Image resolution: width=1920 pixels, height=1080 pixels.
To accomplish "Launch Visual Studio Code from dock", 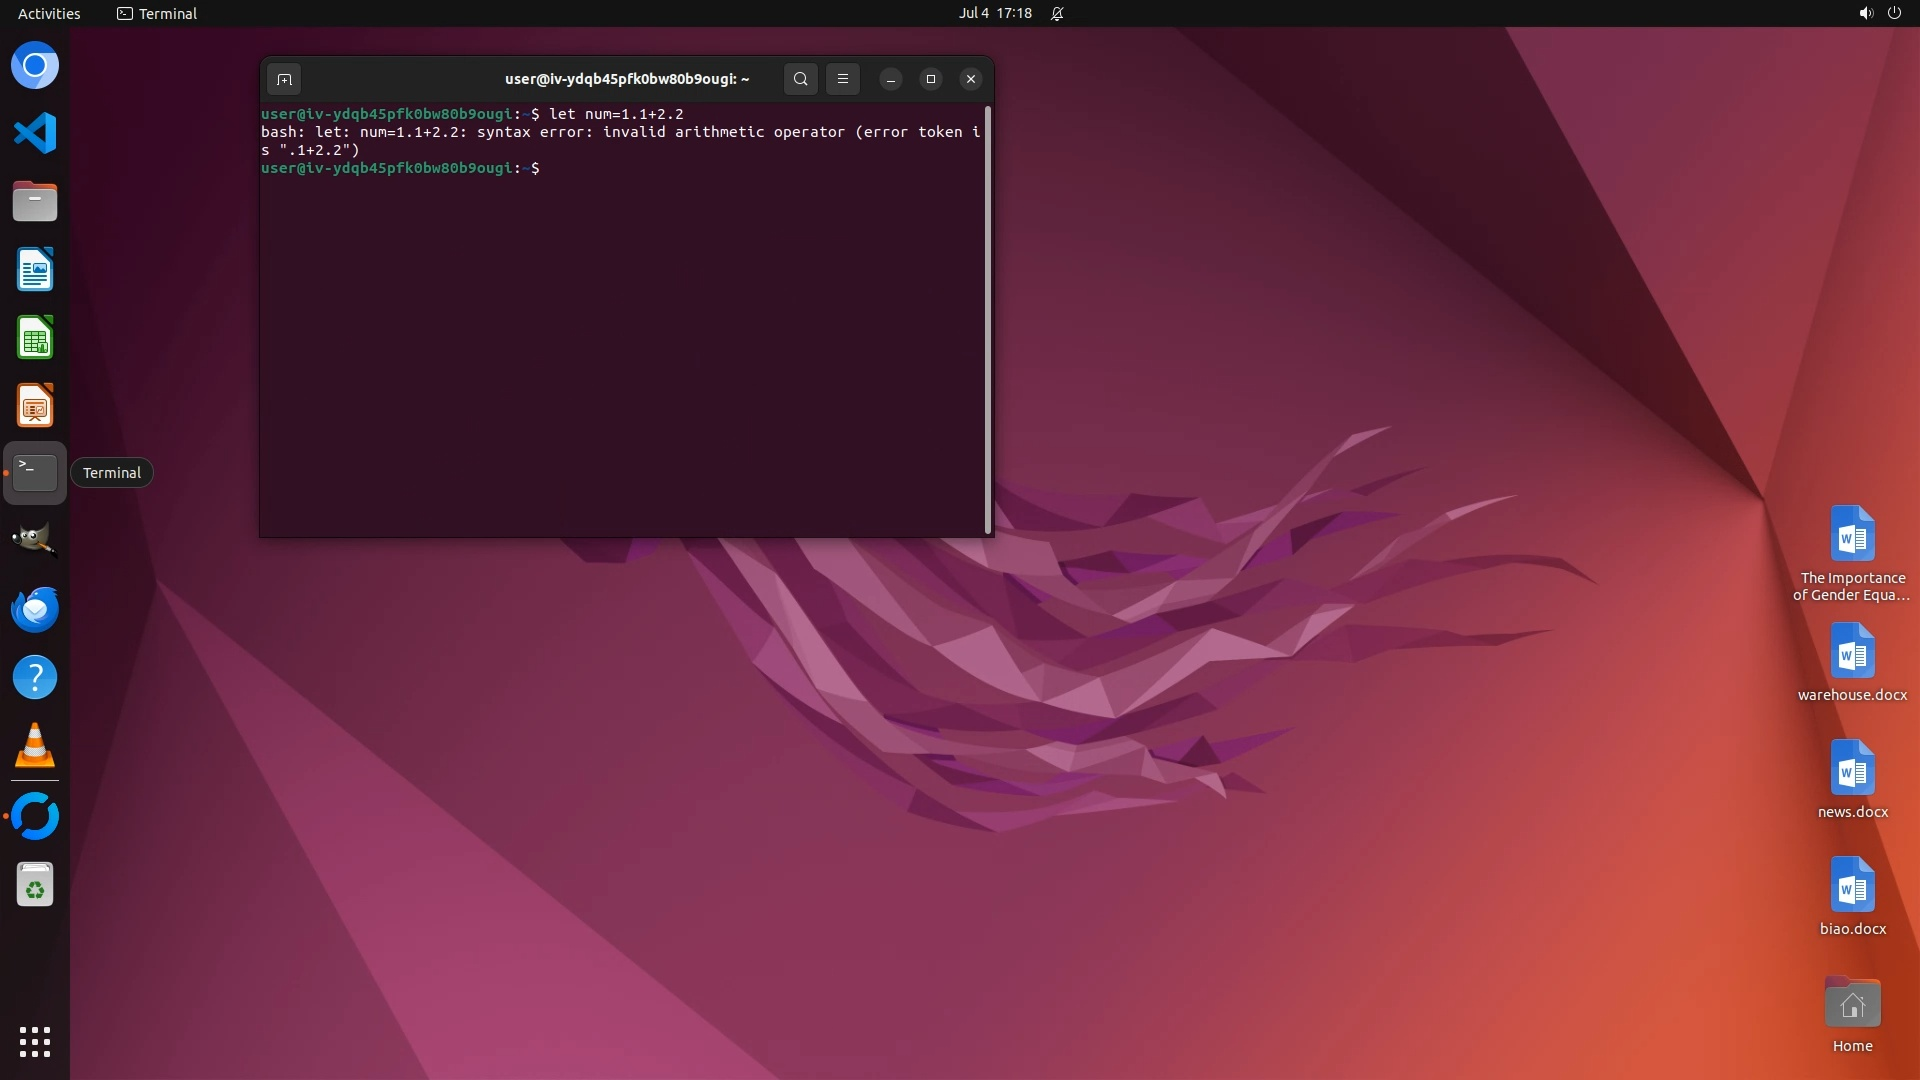I will pyautogui.click(x=35, y=133).
